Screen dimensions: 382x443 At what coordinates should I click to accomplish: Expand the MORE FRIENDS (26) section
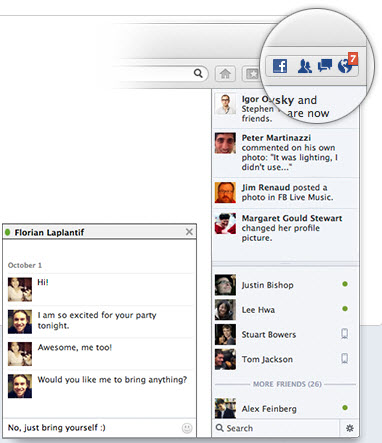coord(287,384)
